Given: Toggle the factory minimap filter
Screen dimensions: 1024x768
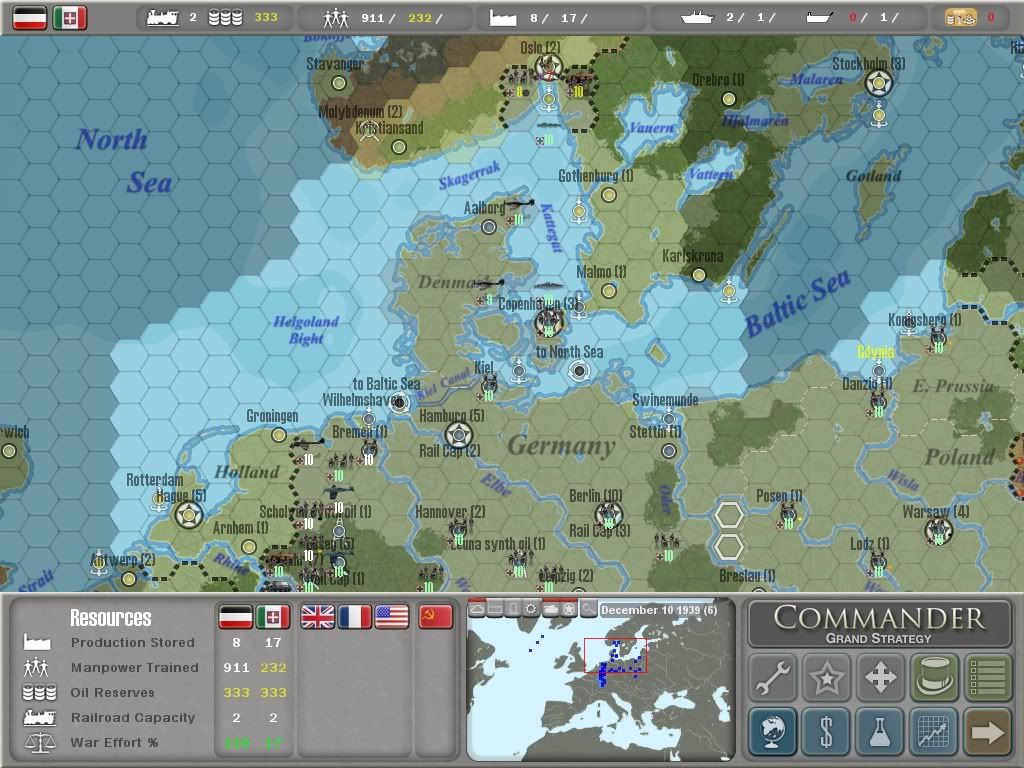Looking at the screenshot, I should click(495, 609).
